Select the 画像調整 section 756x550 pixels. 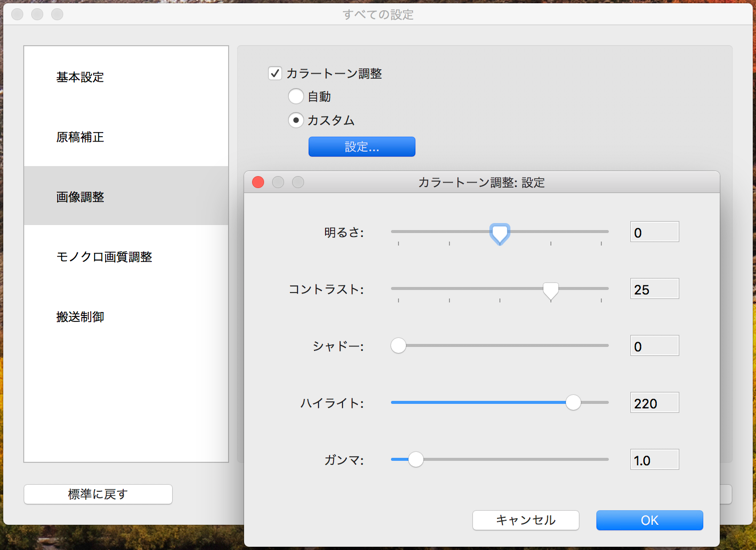(x=126, y=197)
